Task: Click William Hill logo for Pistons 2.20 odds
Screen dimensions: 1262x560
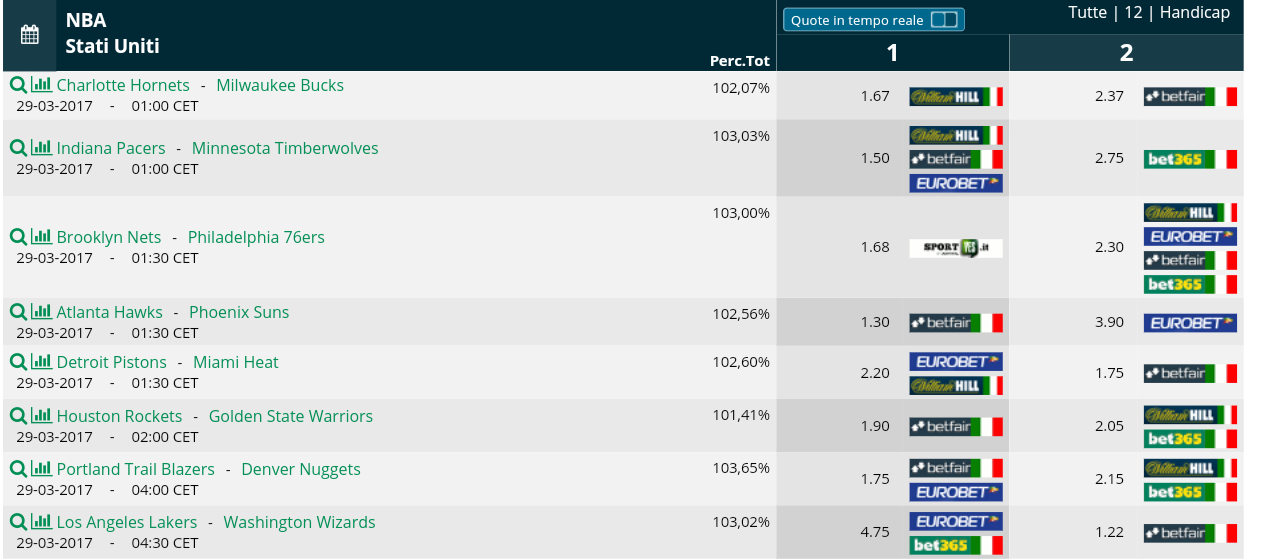Action: click(956, 385)
